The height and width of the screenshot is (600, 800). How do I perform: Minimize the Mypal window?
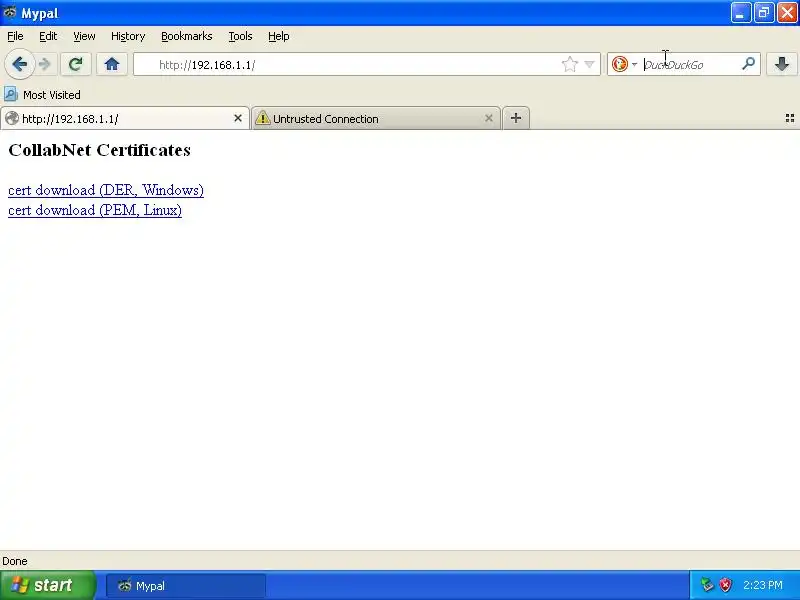tap(741, 13)
